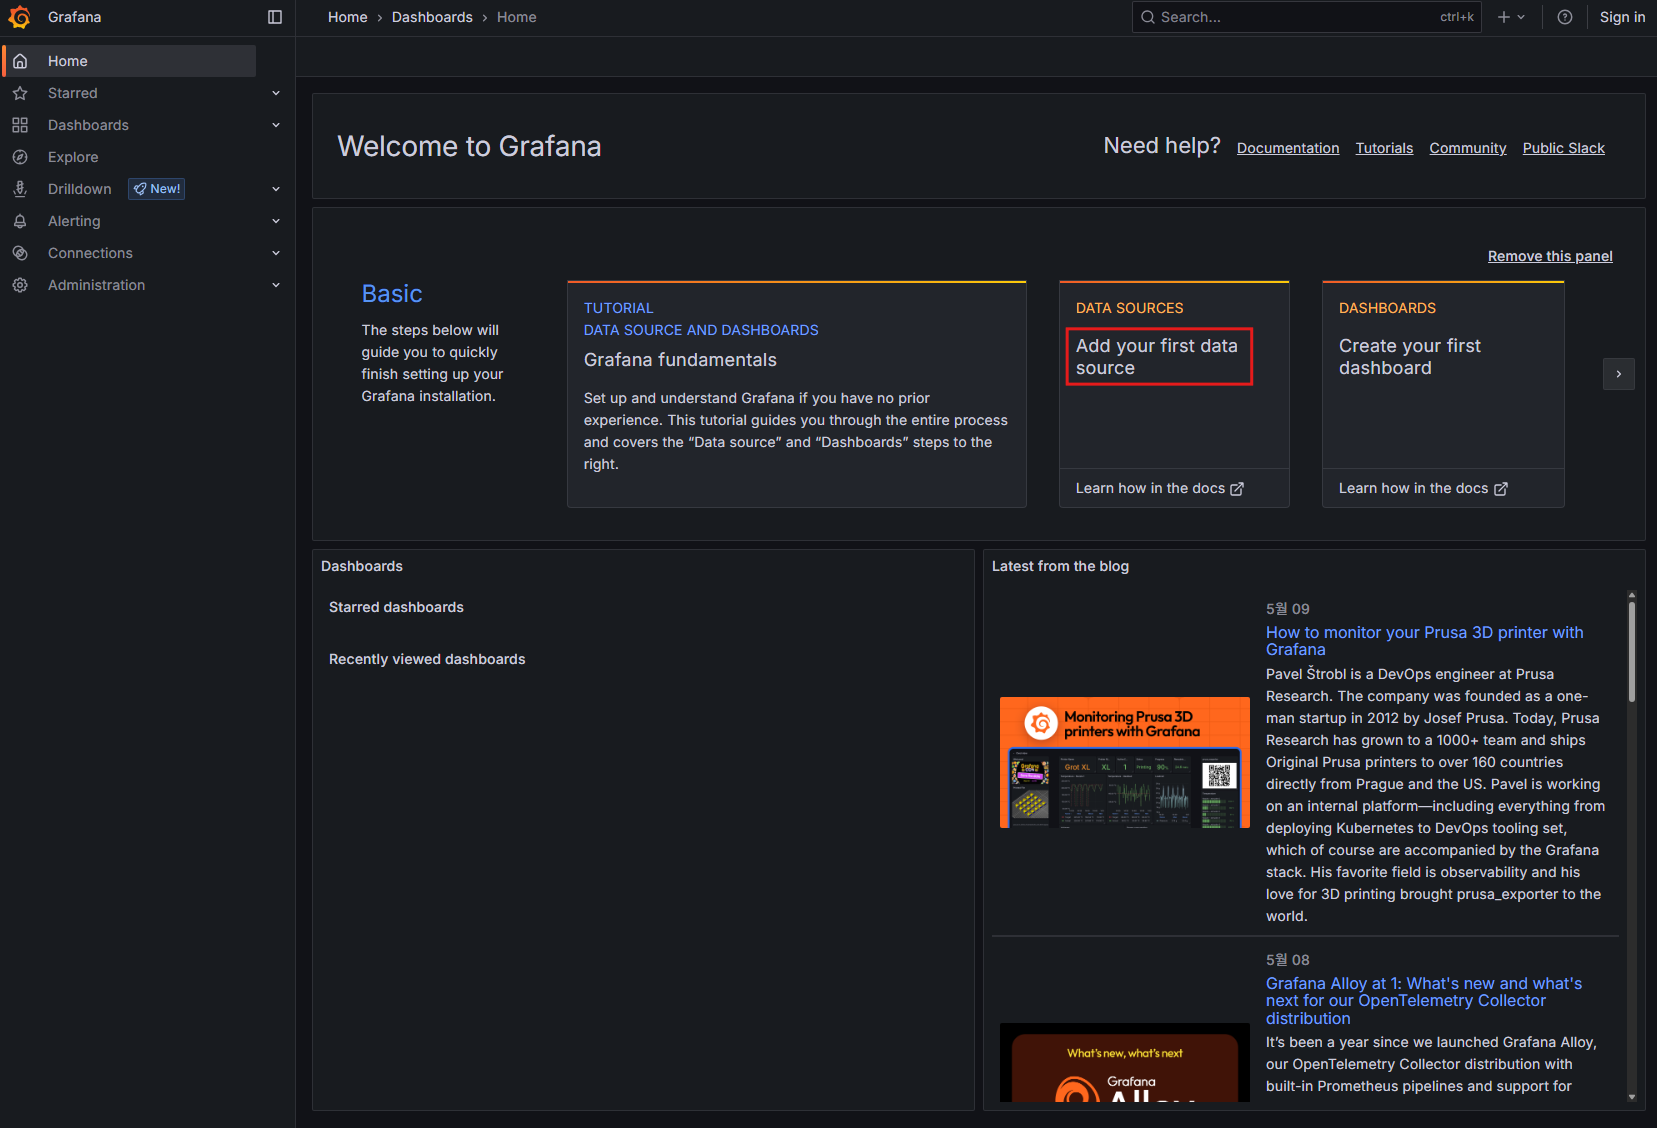Click the New! badge next to Drilldown
The height and width of the screenshot is (1128, 1657).
(156, 189)
